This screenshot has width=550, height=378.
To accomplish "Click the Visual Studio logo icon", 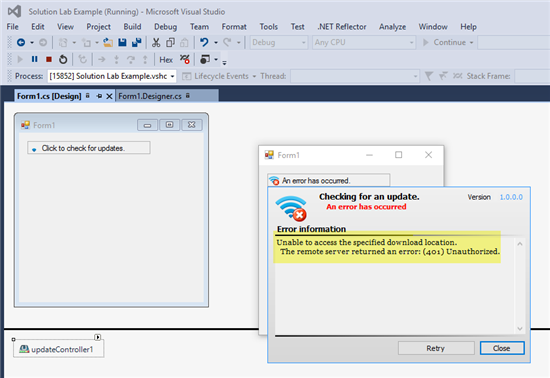I will point(14,12).
